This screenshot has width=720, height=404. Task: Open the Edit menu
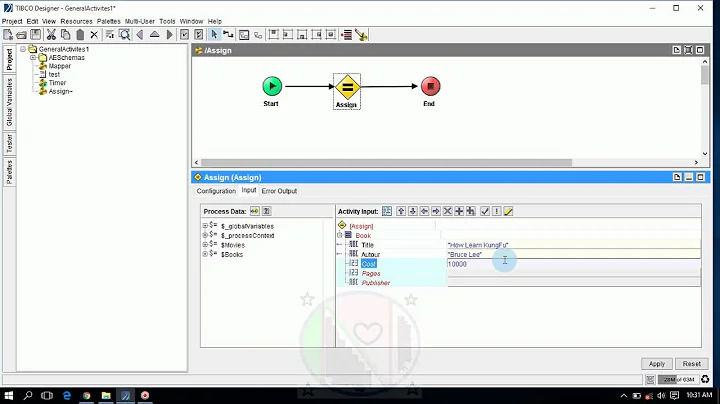32,21
